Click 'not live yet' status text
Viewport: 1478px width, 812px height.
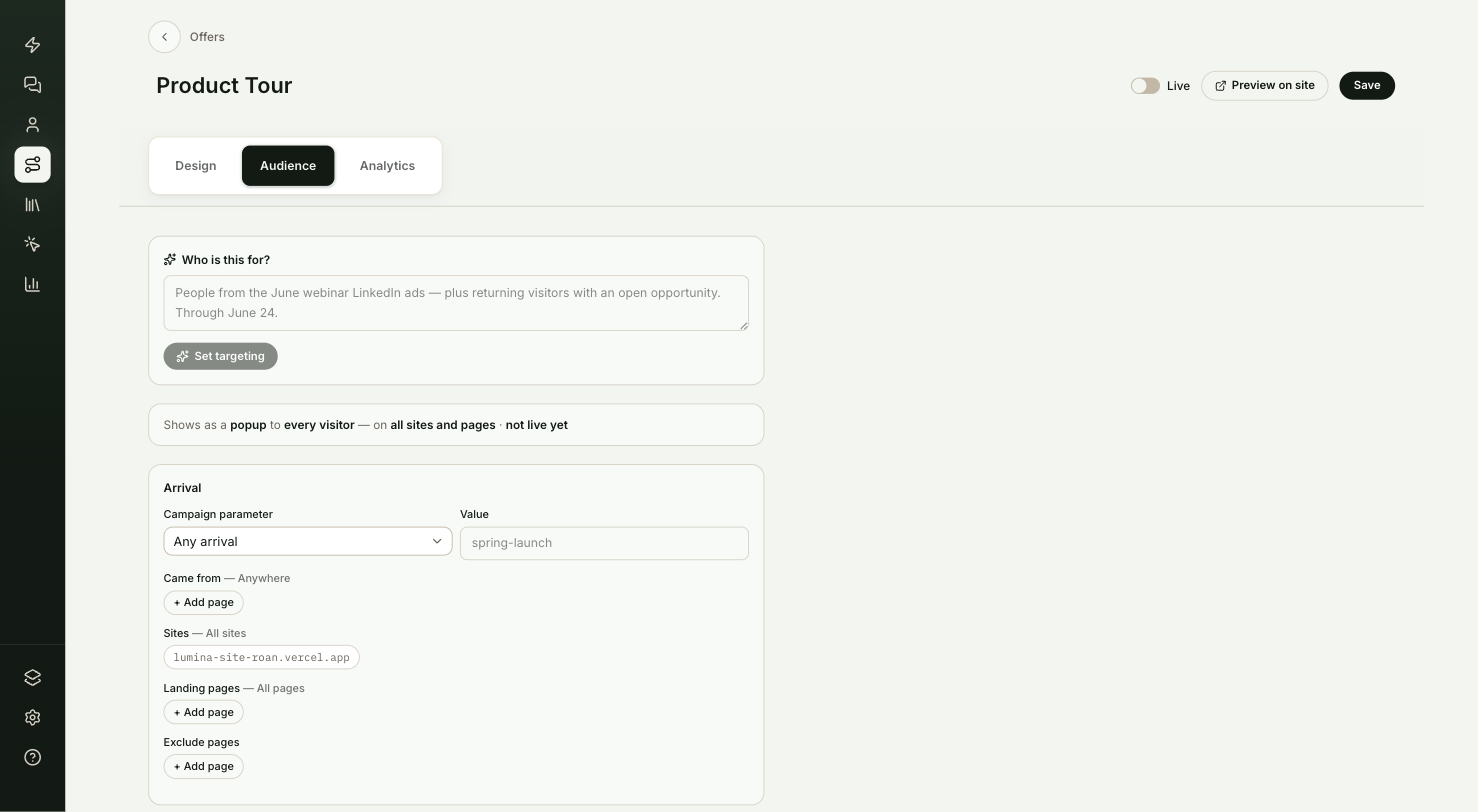click(x=537, y=425)
